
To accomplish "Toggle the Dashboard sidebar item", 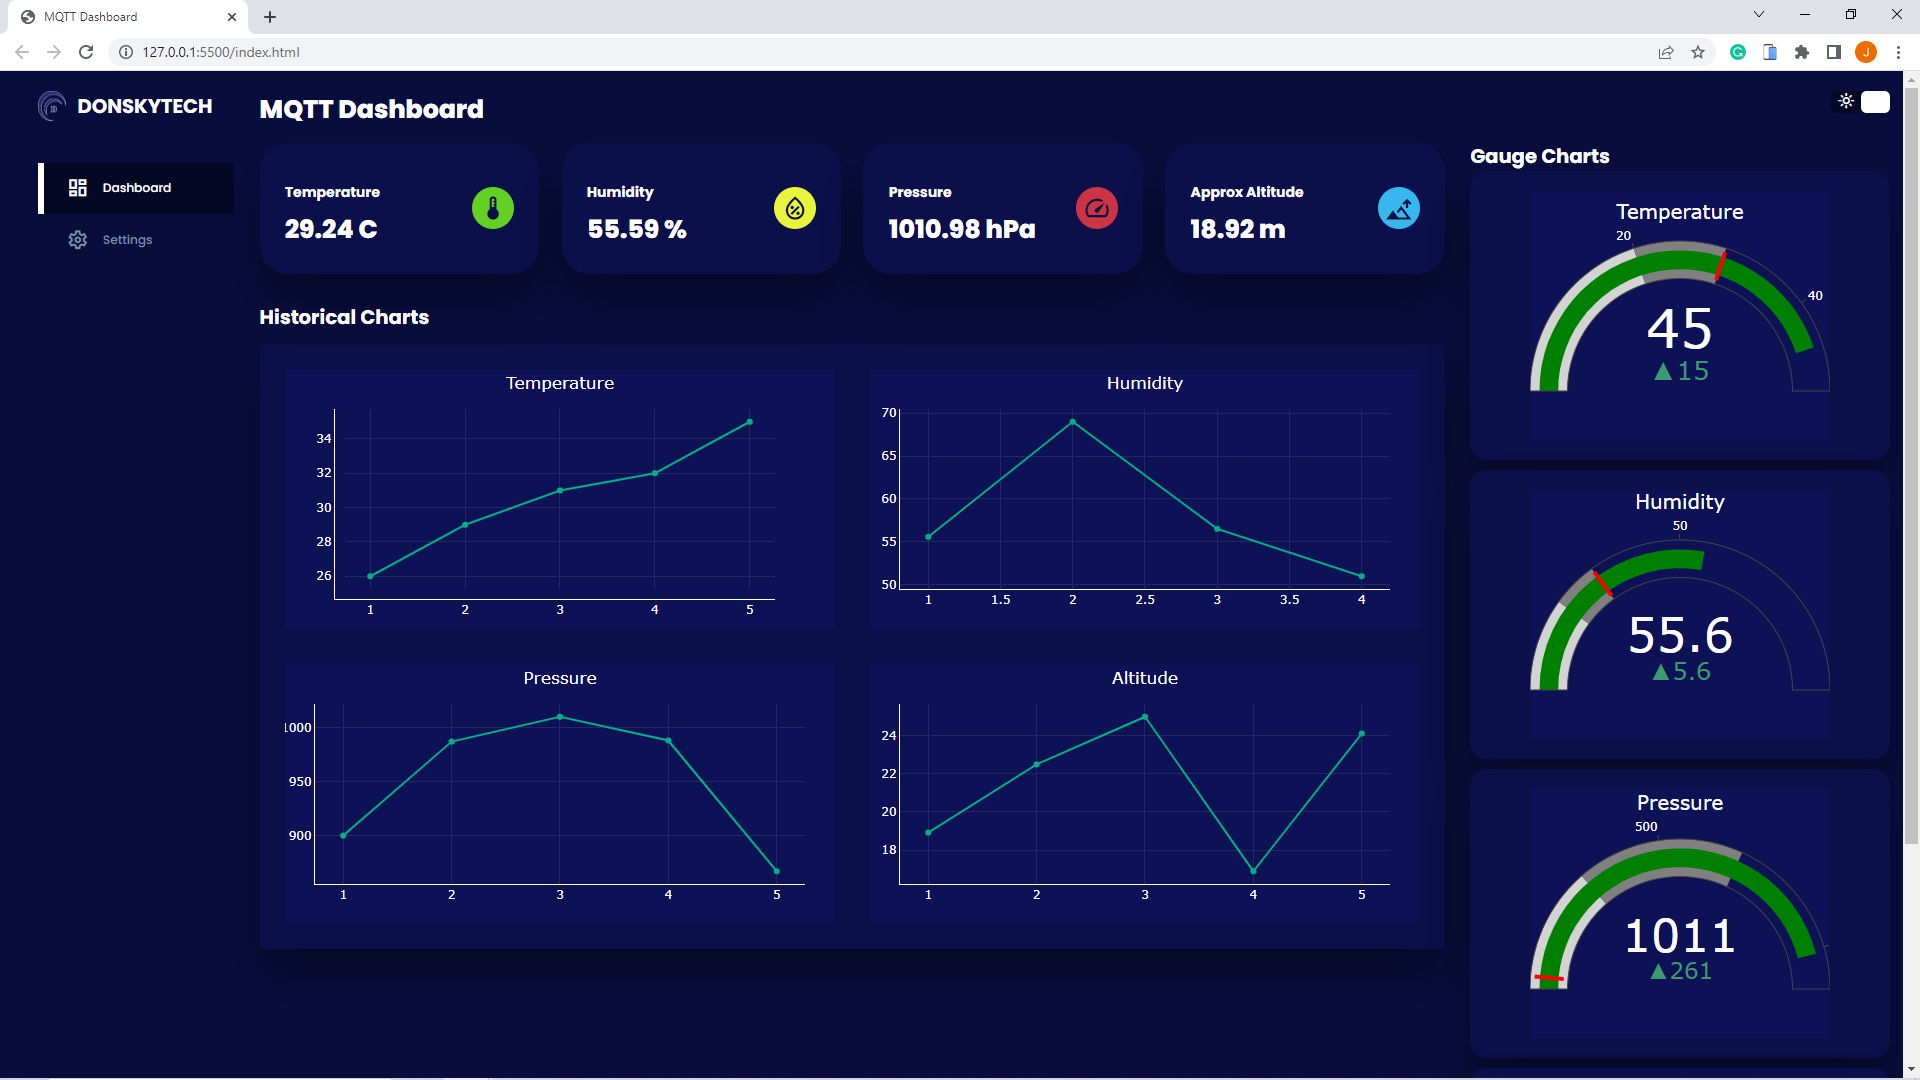I will pos(136,186).
